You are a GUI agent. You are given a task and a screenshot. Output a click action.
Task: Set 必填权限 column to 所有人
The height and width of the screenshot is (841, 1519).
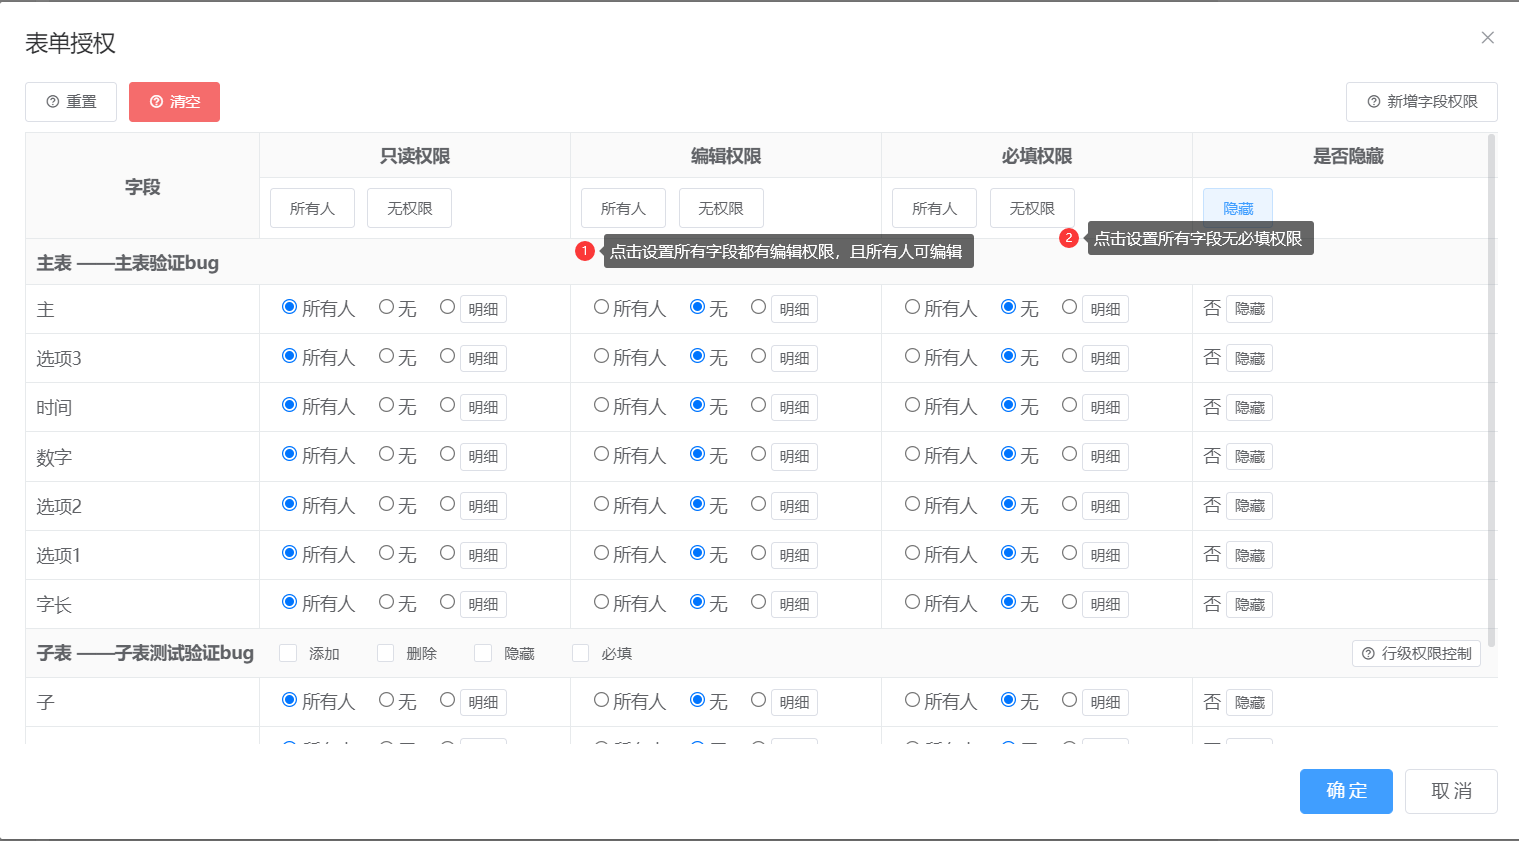(934, 208)
